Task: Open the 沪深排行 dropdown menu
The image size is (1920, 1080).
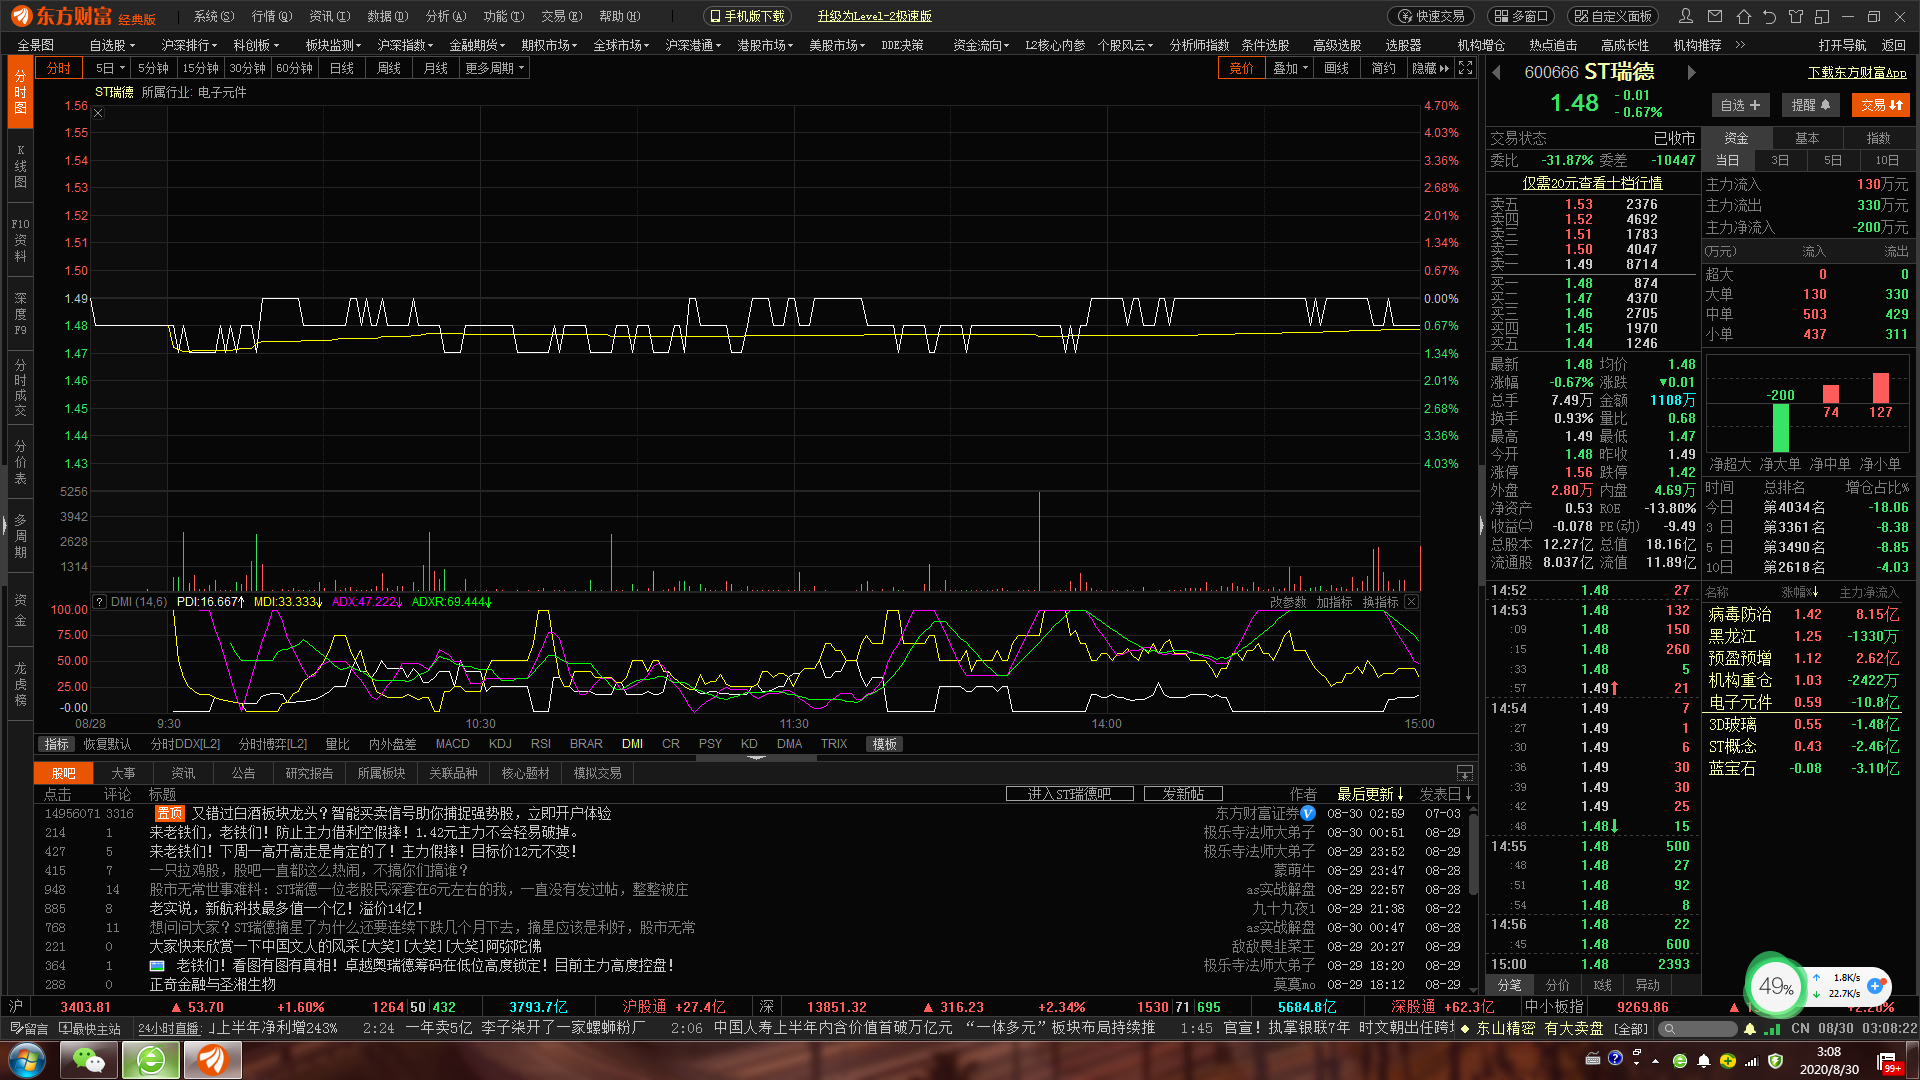Action: click(191, 45)
